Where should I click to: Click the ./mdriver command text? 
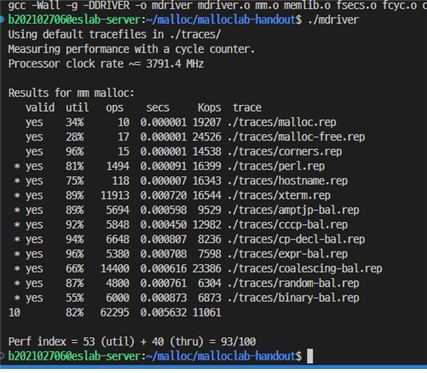pos(333,20)
